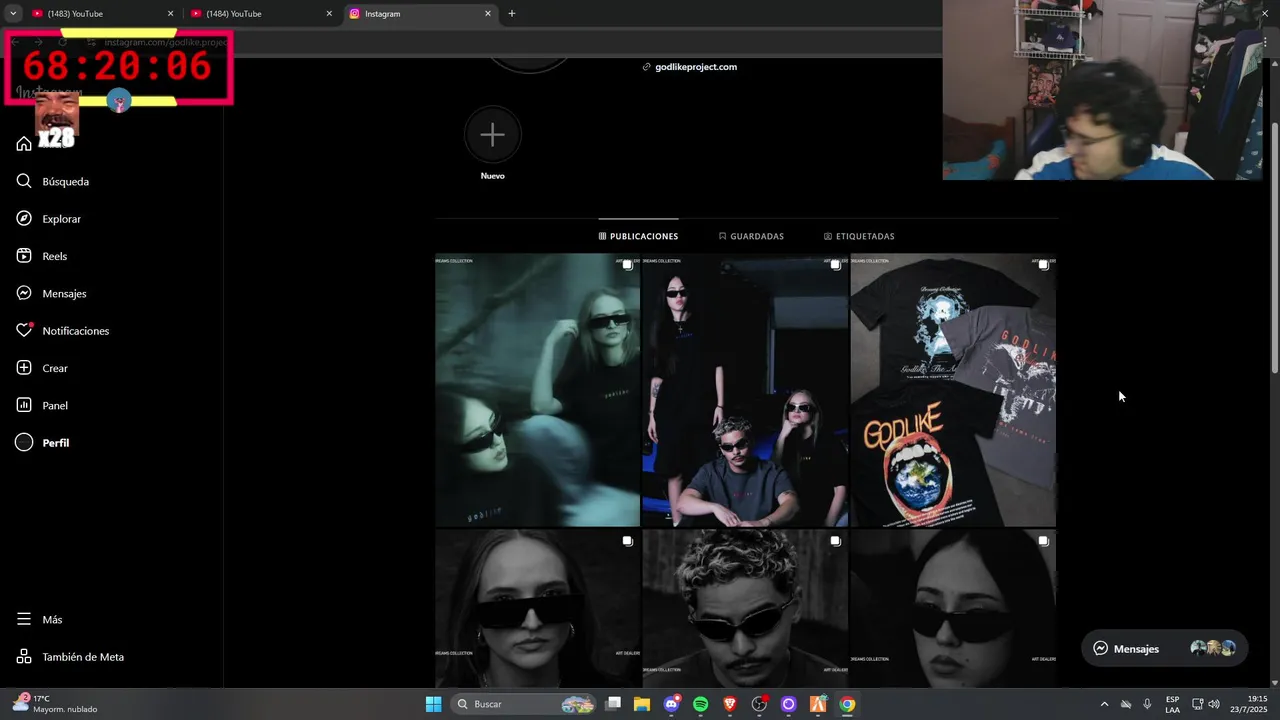Open Notificaciones heart icon
1280x720 pixels.
24,330
